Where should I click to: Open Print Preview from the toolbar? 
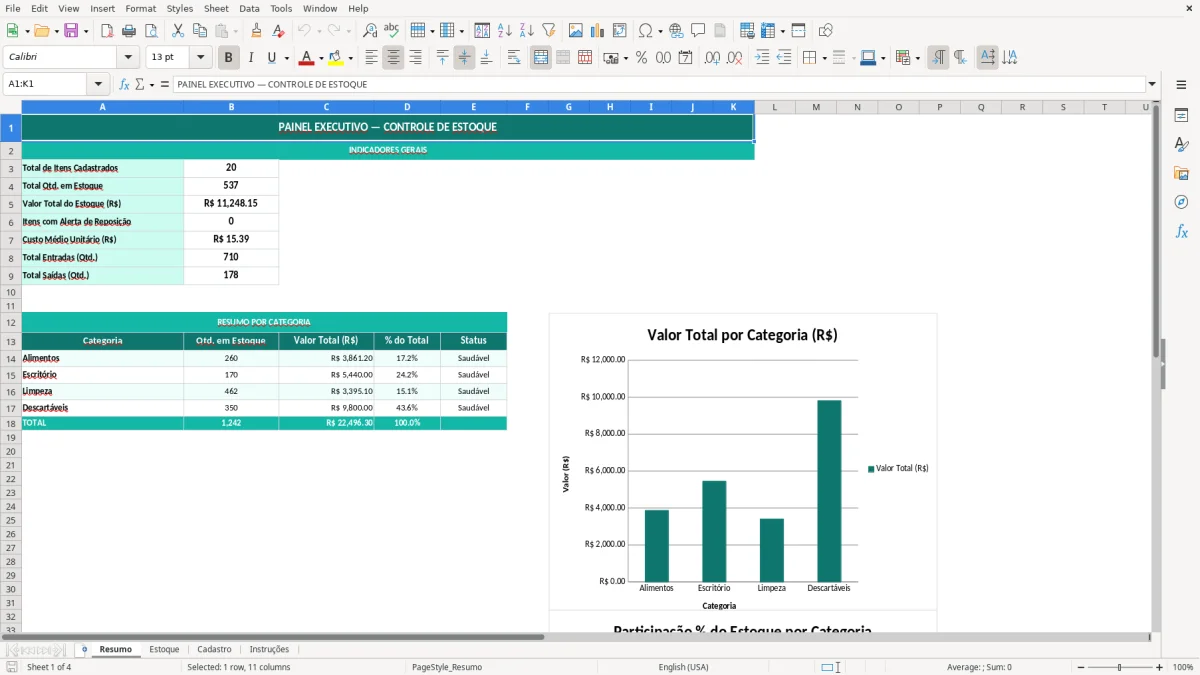click(x=151, y=31)
